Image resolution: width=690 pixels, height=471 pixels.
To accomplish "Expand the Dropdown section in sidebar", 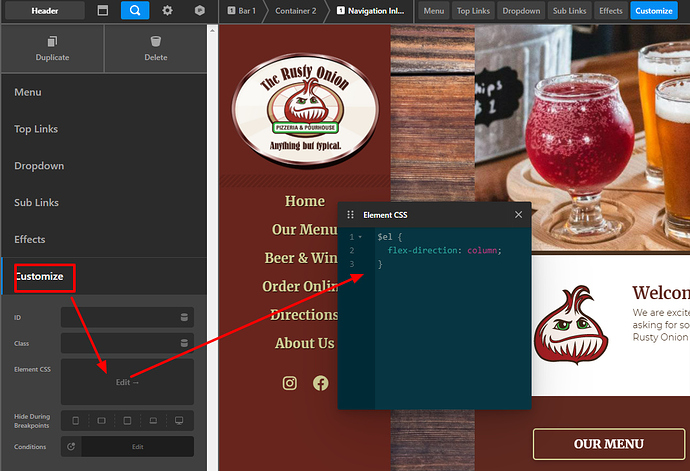I will (x=39, y=166).
